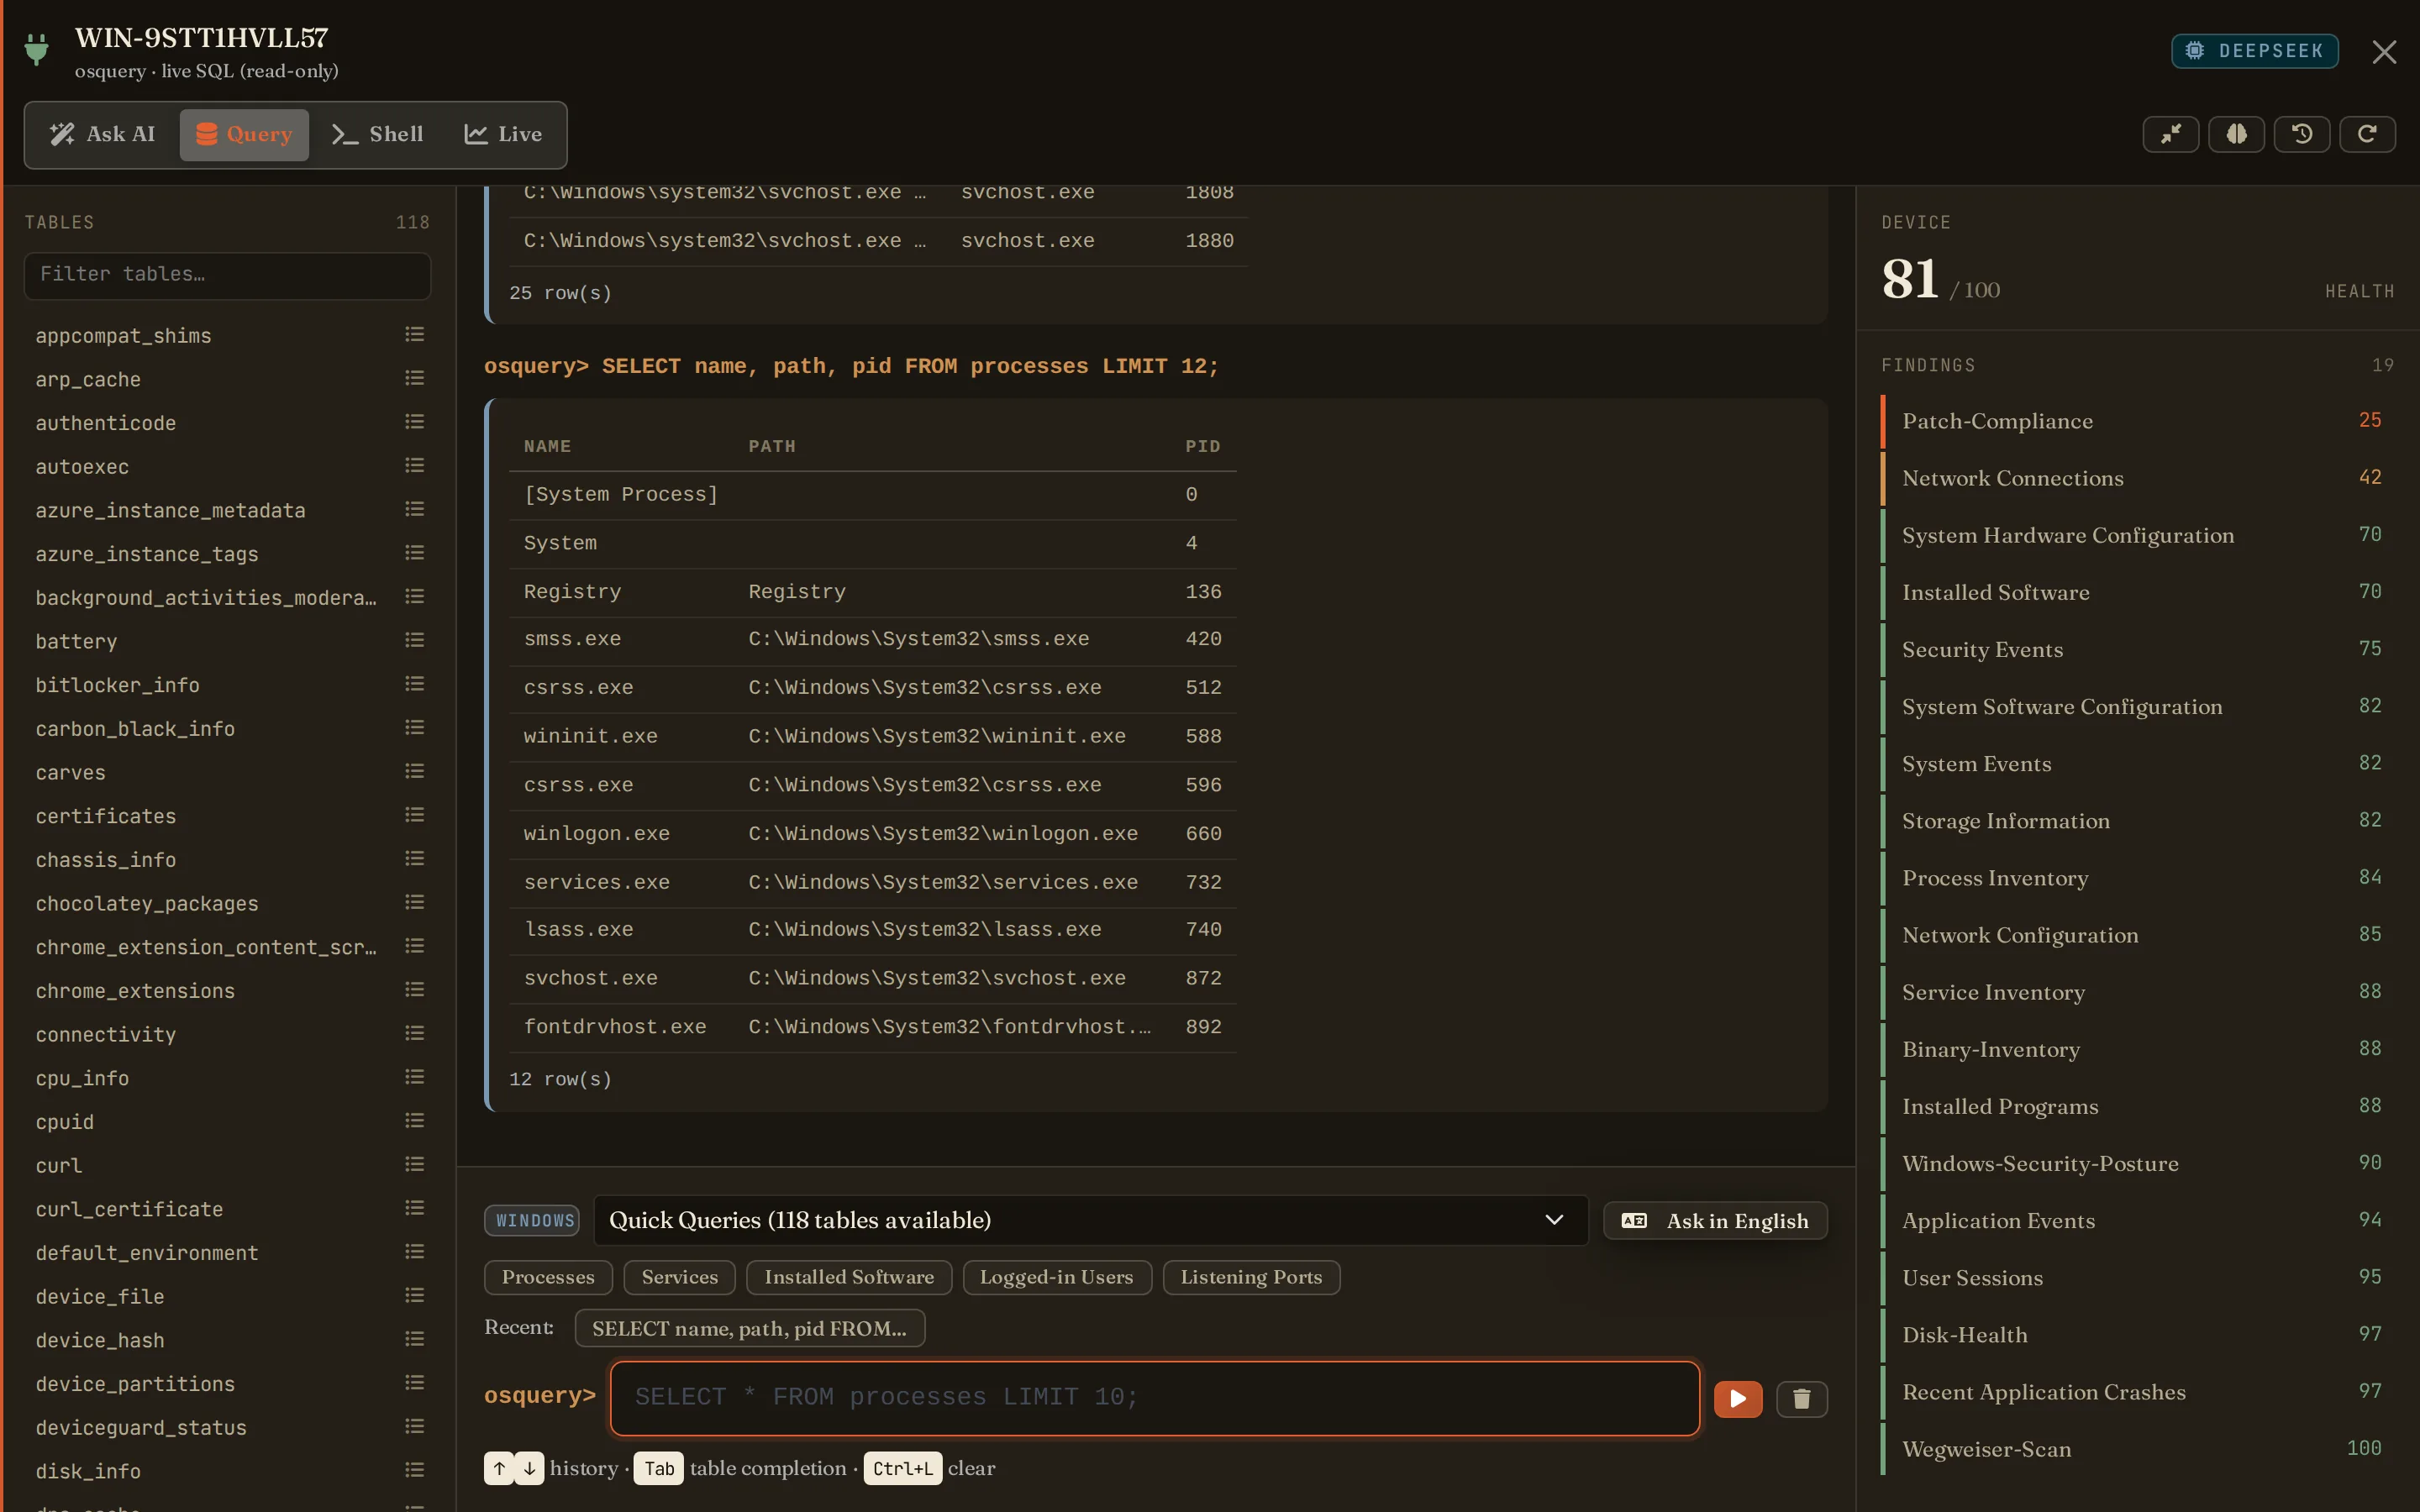The image size is (2420, 1512).
Task: Open the Process Inventory finding
Action: click(x=2138, y=878)
